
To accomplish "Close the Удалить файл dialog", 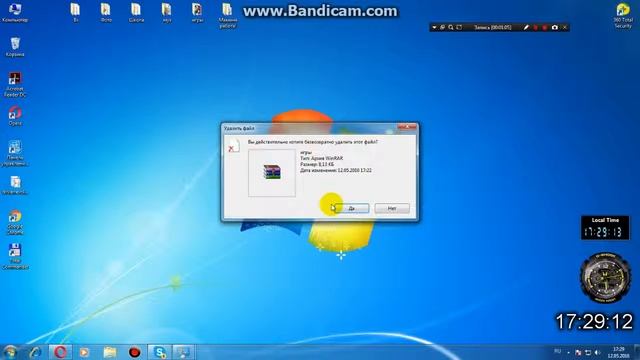I will click(406, 127).
